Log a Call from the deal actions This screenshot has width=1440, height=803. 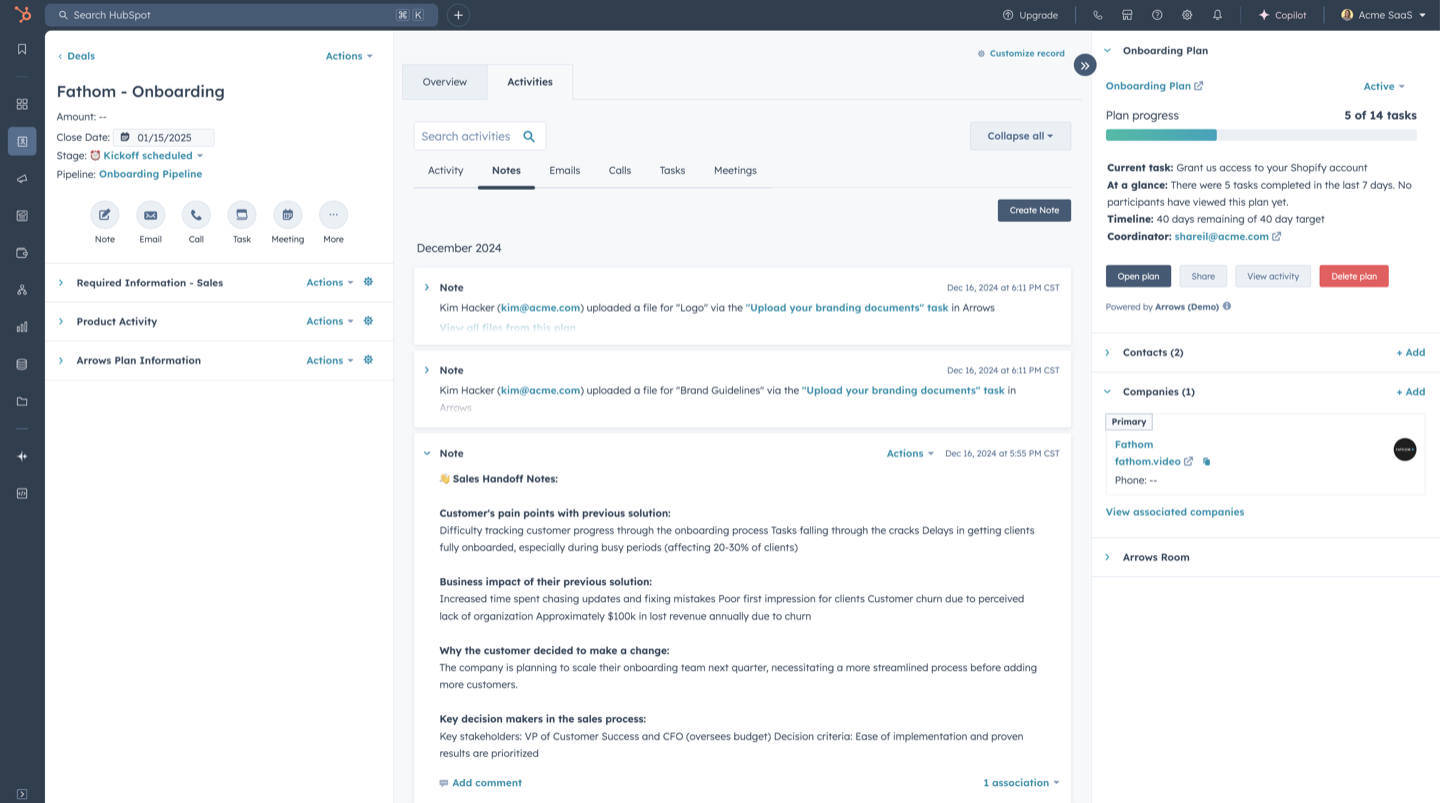click(x=196, y=215)
